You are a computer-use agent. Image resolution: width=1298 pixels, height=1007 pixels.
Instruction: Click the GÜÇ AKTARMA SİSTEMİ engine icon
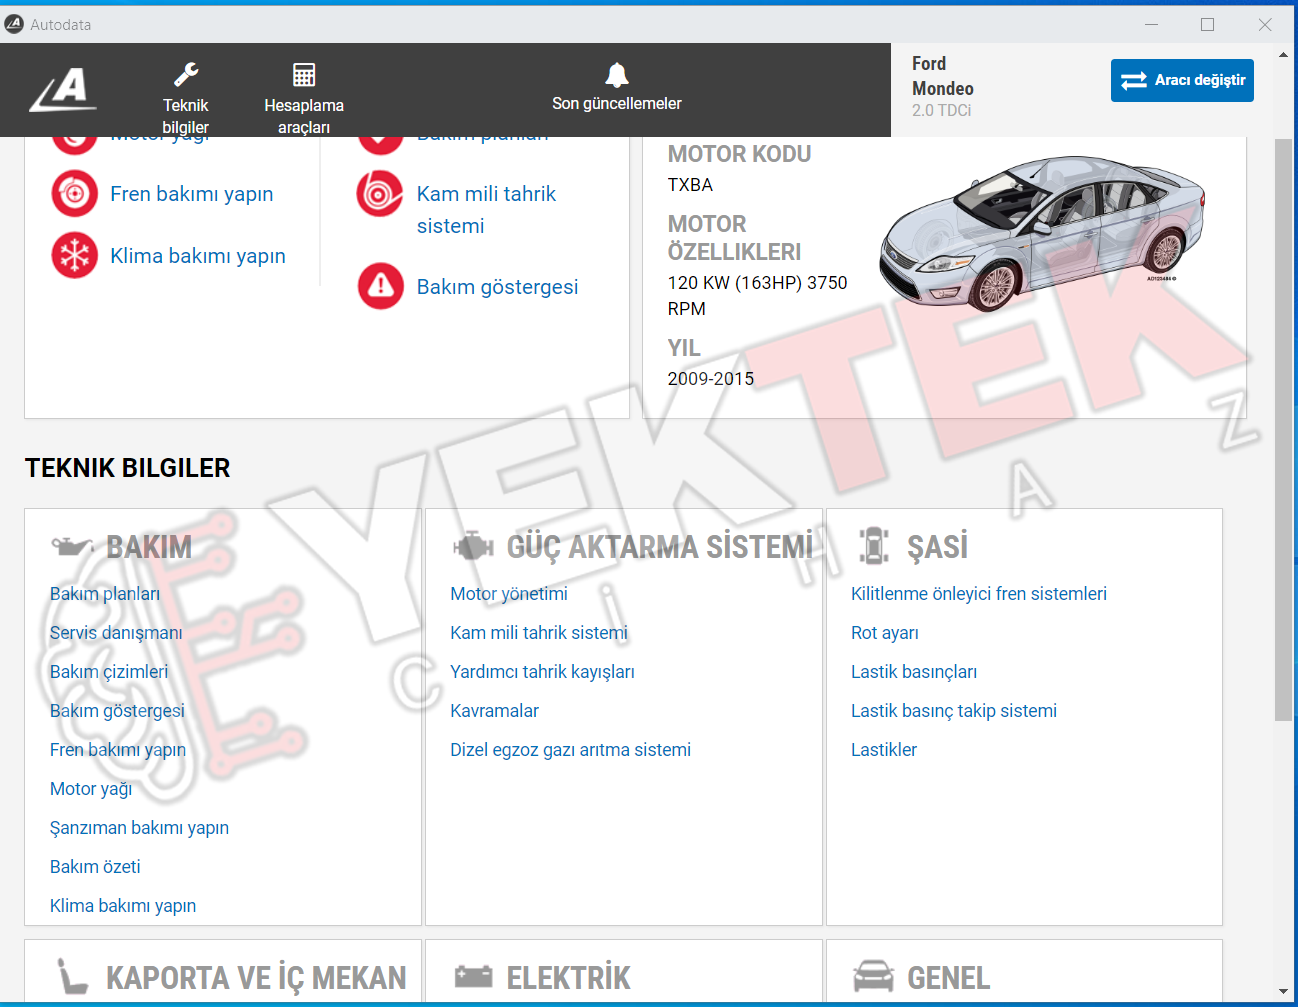pos(473,547)
